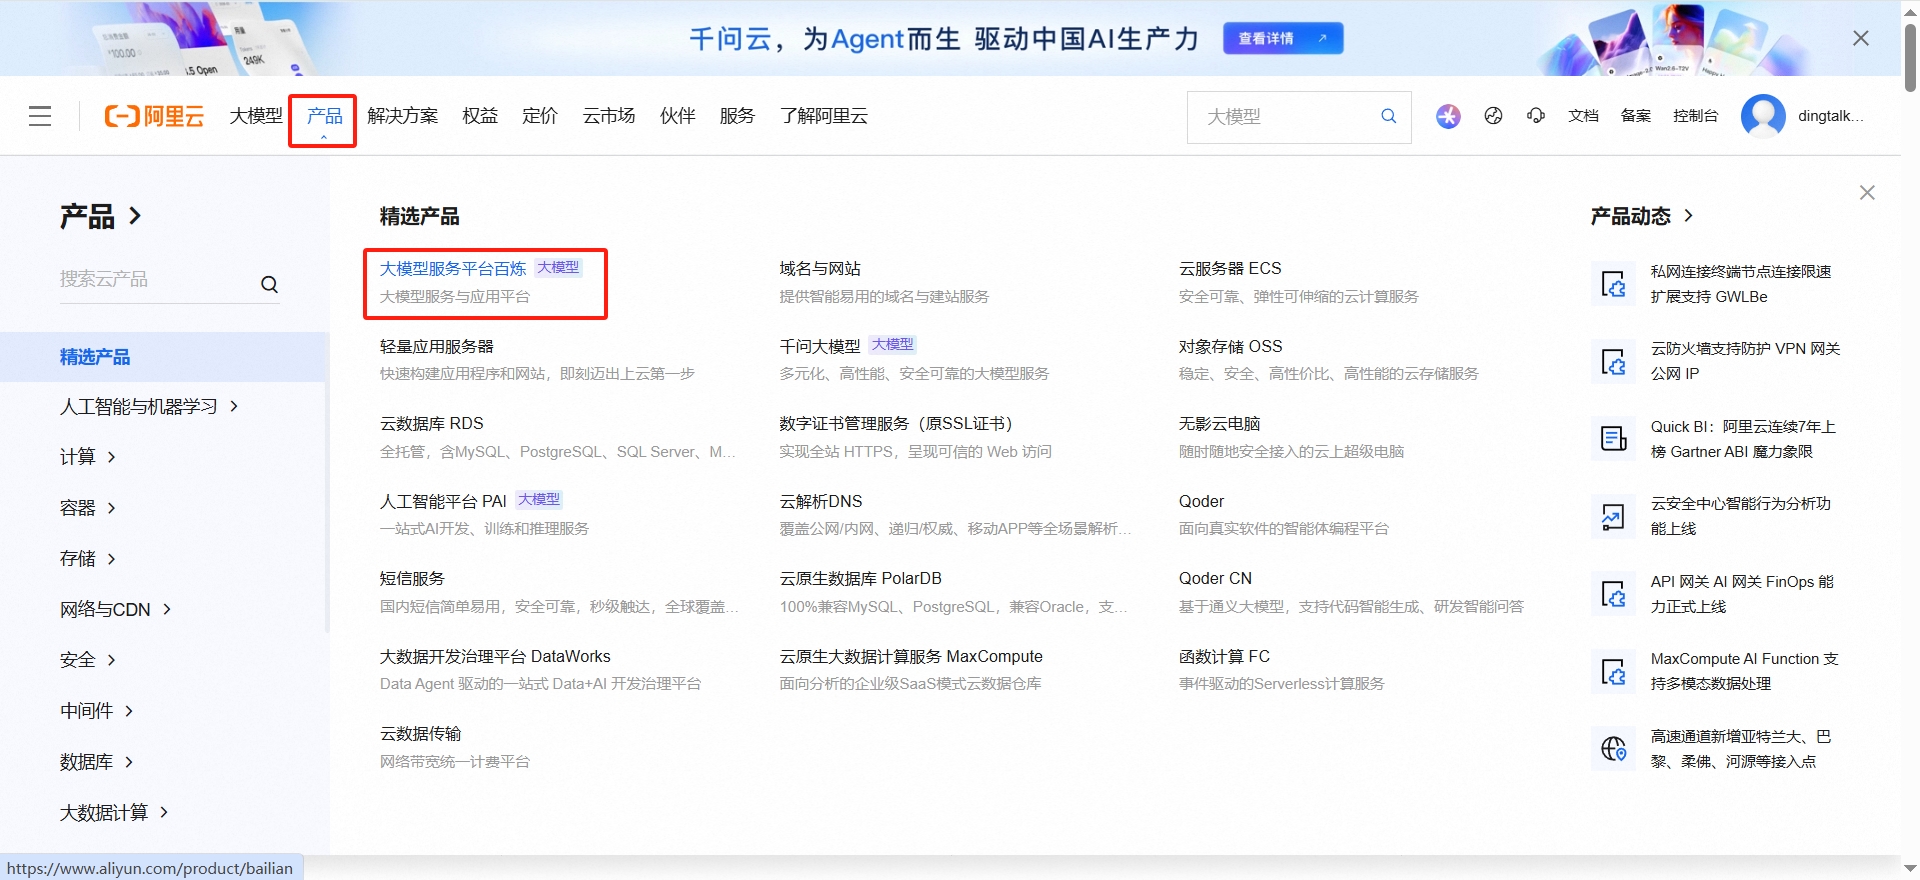The width and height of the screenshot is (1920, 880).
Task: Open 云原生数据库 PolarDB product
Action: [x=861, y=578]
